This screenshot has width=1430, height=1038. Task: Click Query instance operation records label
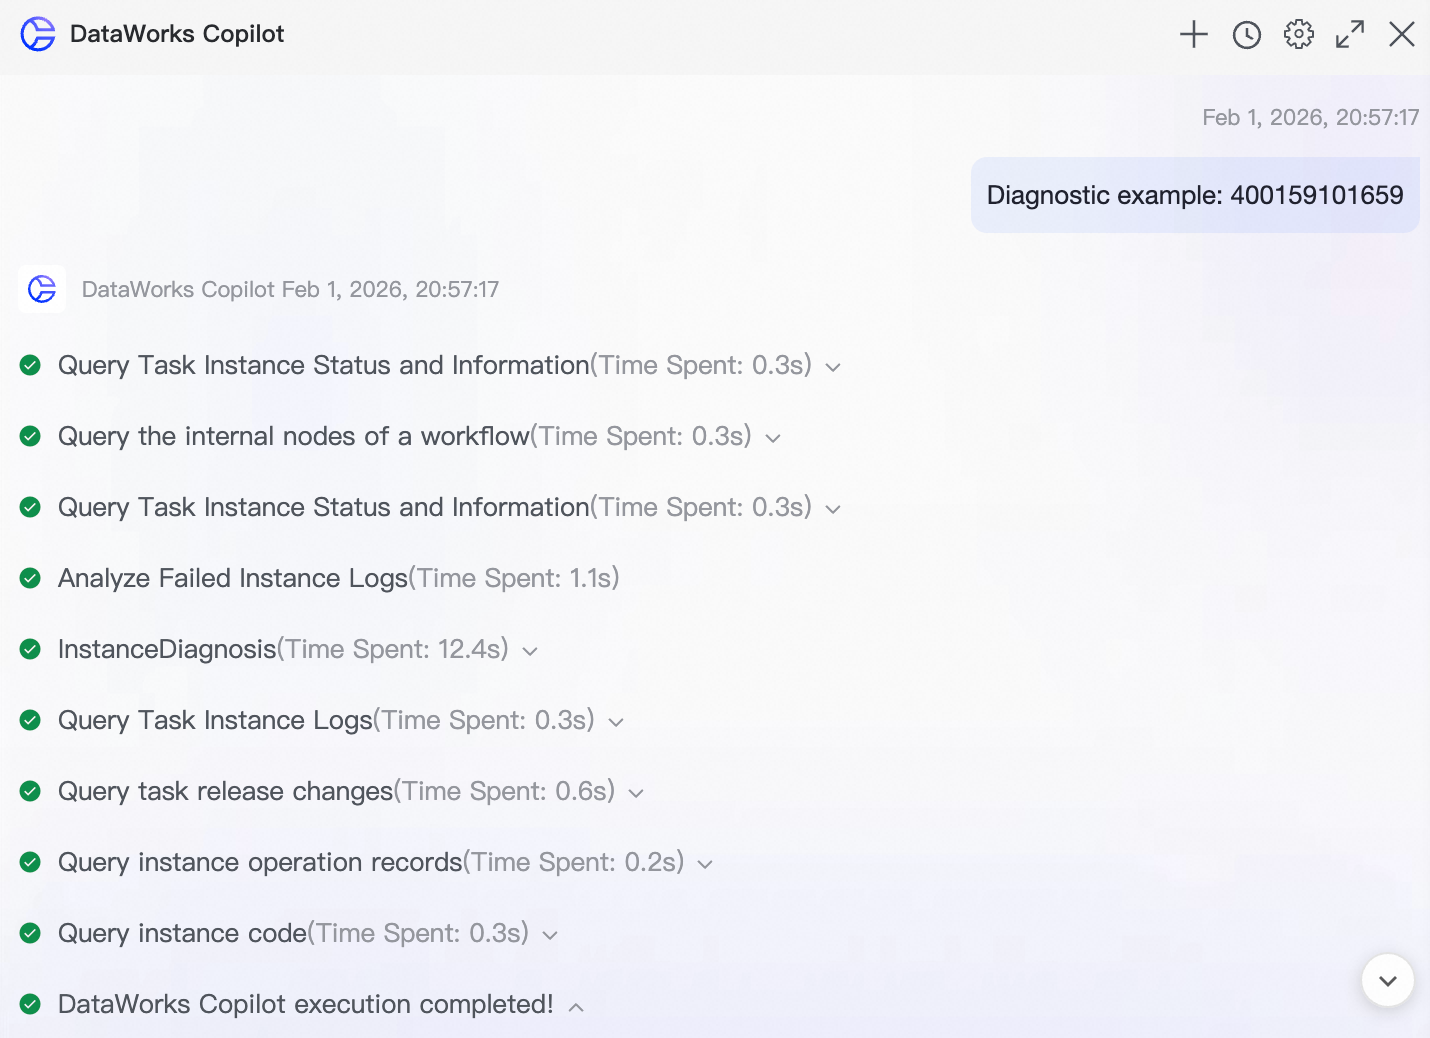pos(260,862)
